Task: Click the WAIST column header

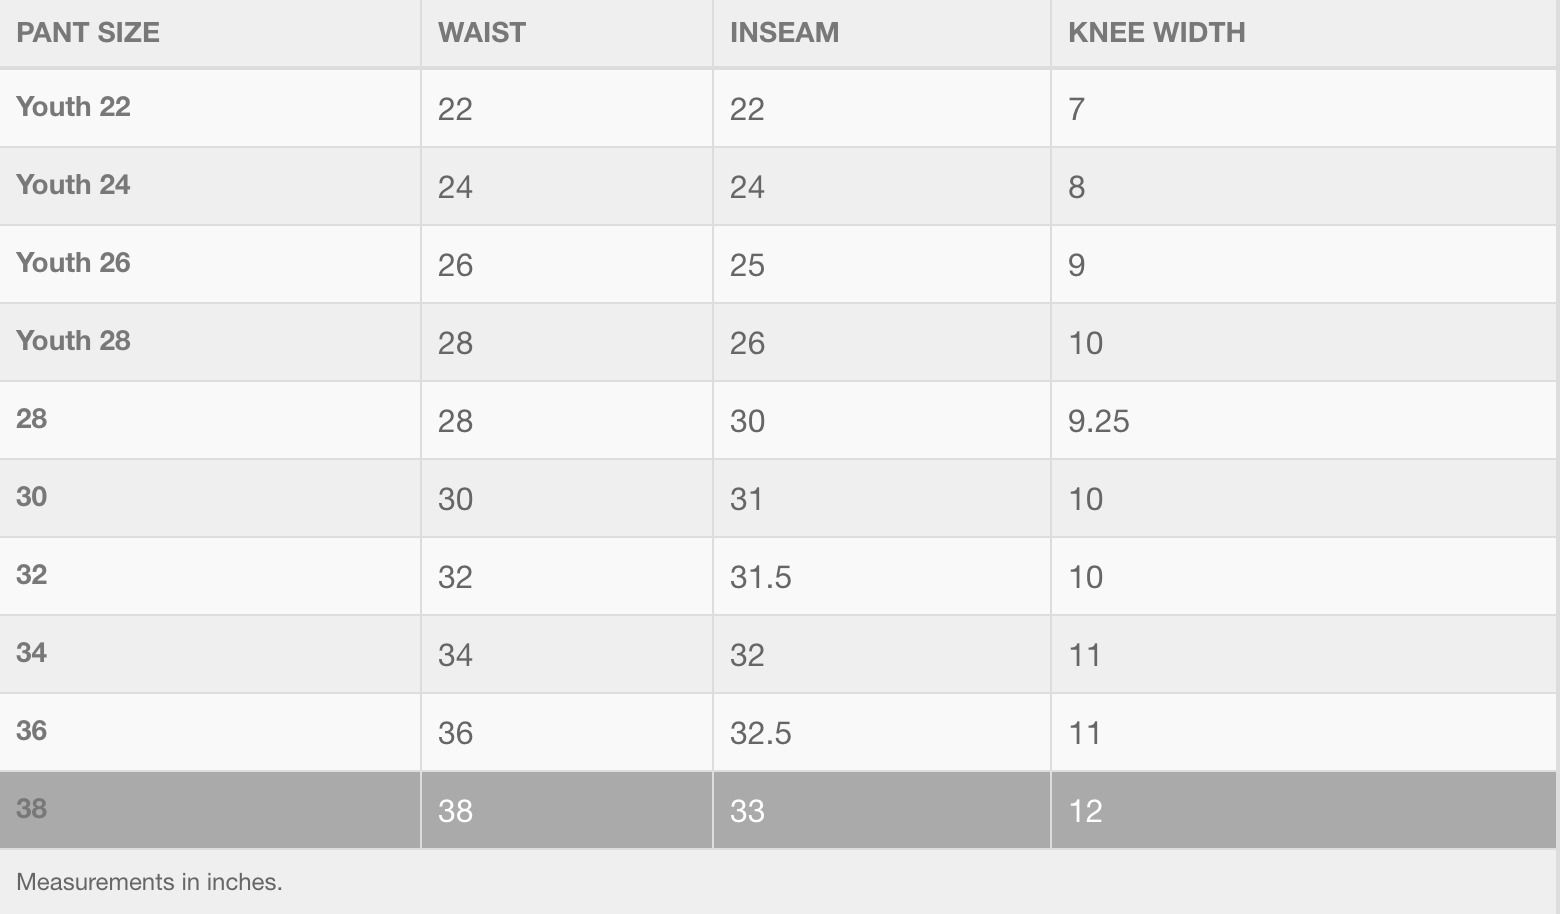Action: pos(482,32)
